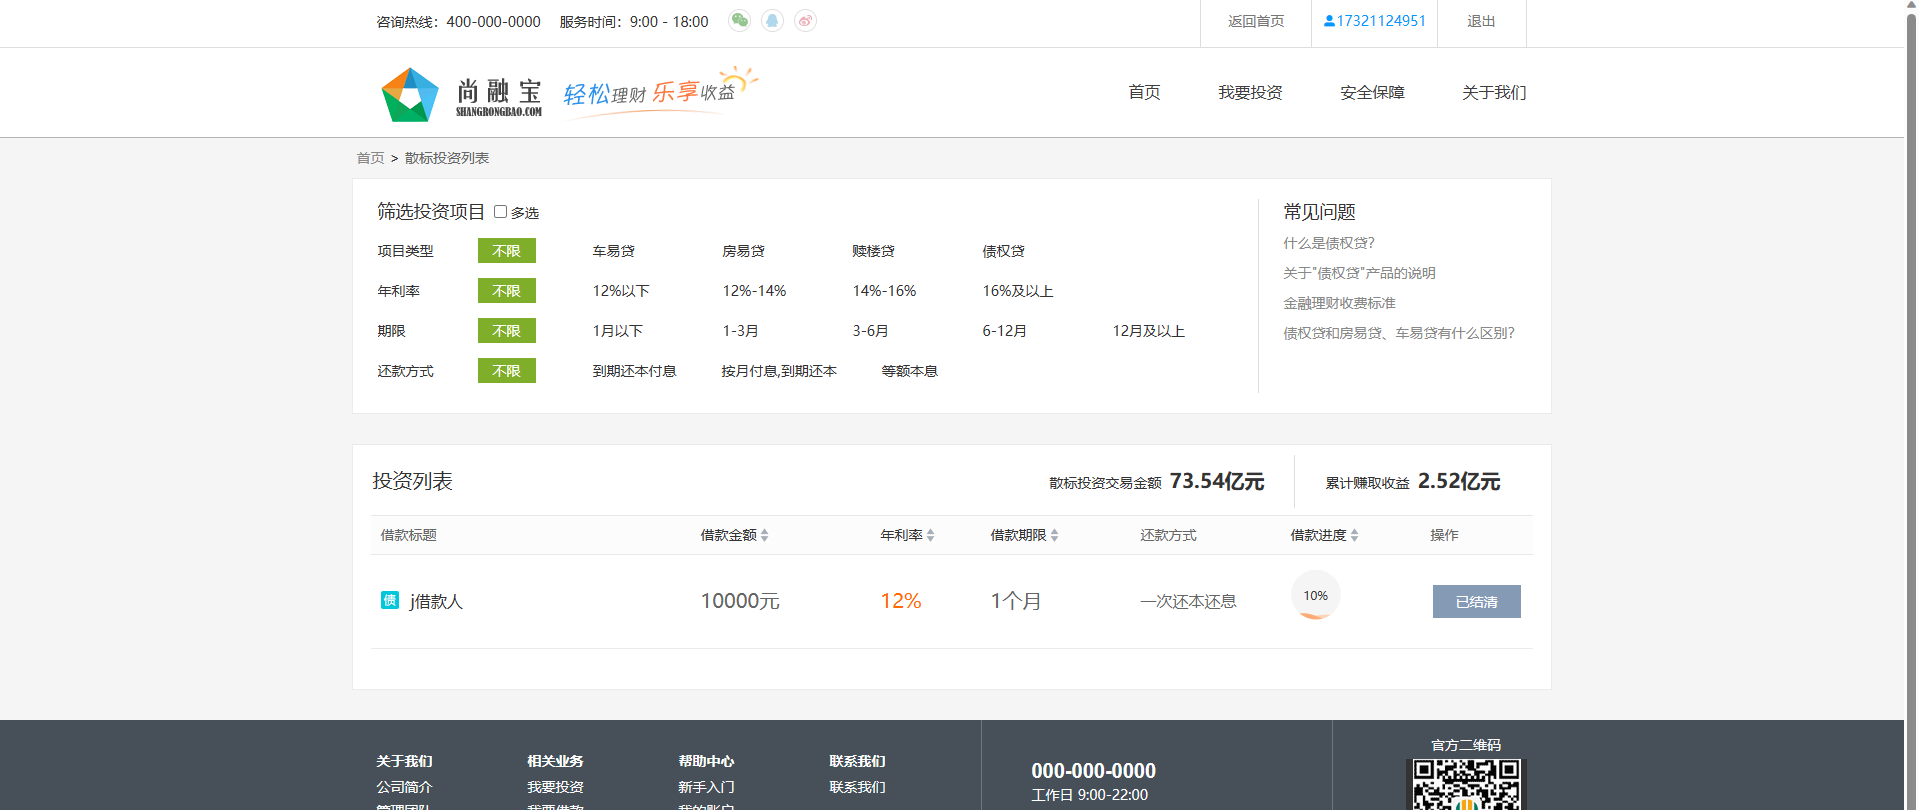Open the 关于我们 navigation item
1919x810 pixels.
[1494, 92]
